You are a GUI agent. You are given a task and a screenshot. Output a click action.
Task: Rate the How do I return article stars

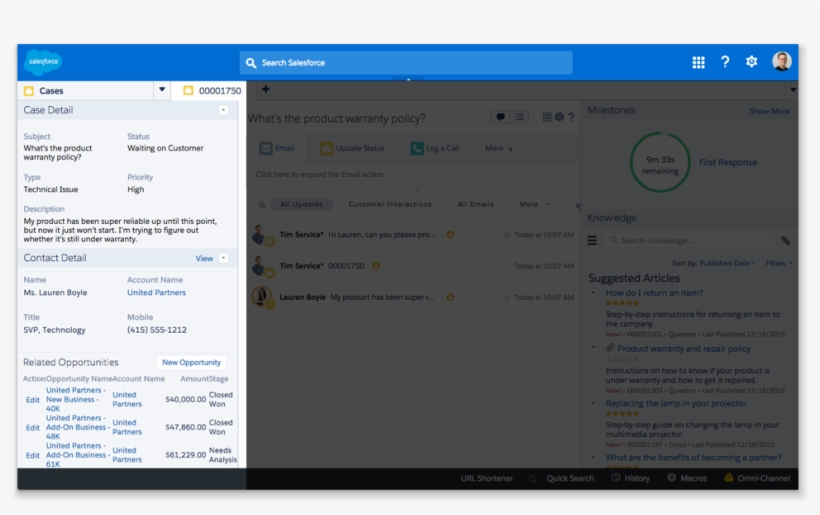click(622, 303)
